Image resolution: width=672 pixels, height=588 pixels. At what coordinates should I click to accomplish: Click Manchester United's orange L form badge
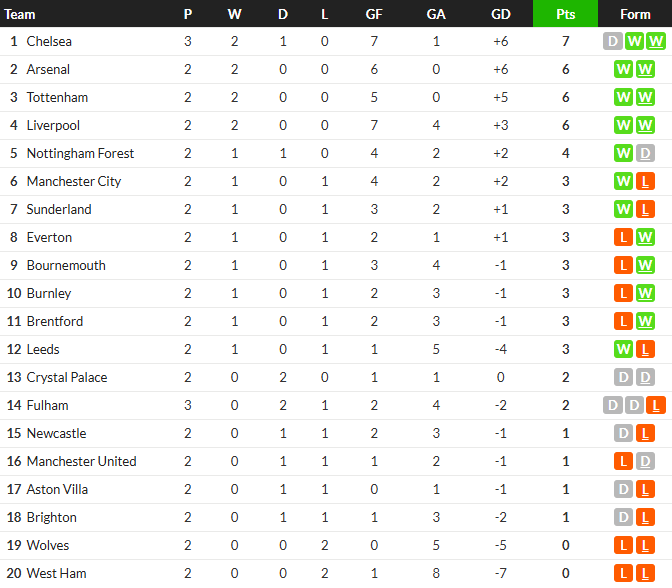coord(624,462)
